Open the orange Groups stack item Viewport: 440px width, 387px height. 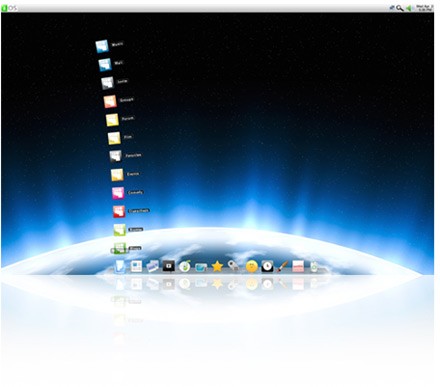click(x=110, y=102)
